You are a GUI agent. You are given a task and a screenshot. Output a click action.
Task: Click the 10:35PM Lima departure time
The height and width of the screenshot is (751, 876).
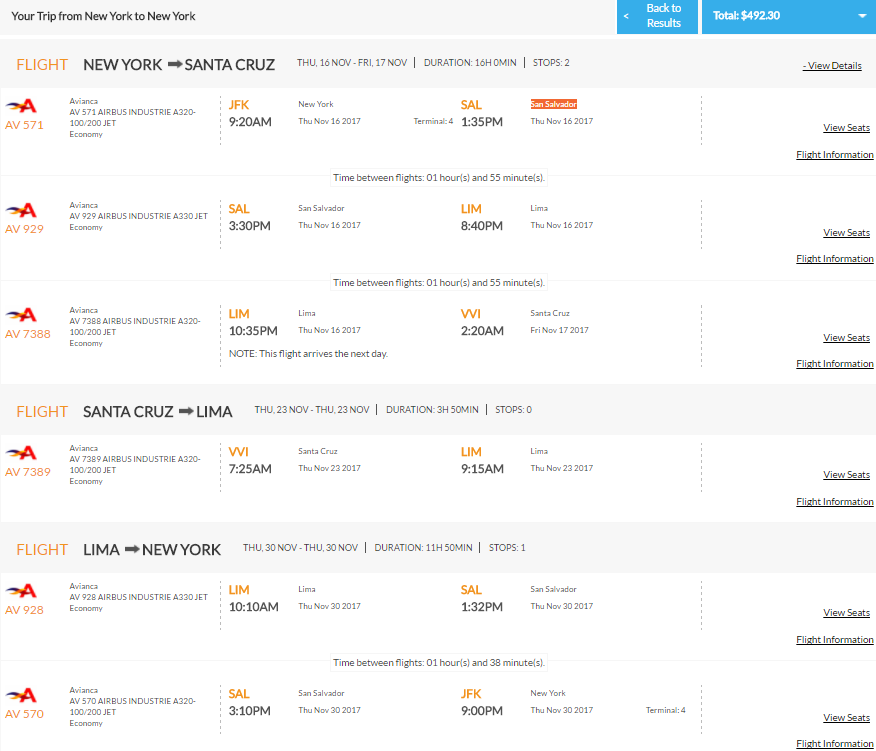253,331
